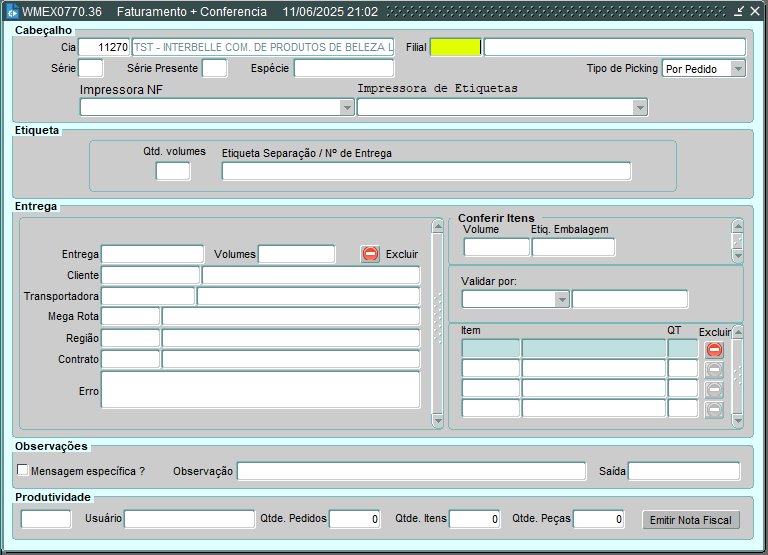768x555 pixels.
Task: Click the grey delete icon in the third item row
Action: tap(714, 389)
